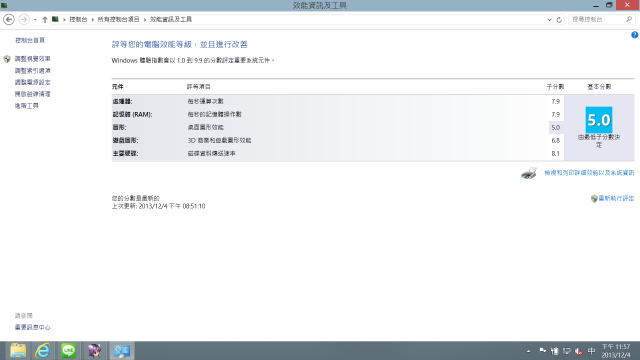Click the 子分數 column header

pyautogui.click(x=555, y=87)
